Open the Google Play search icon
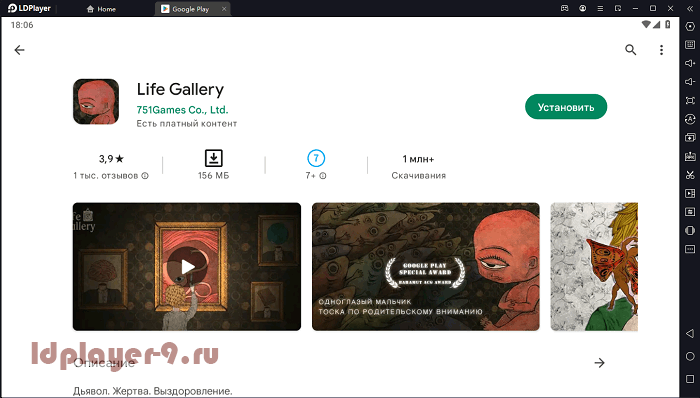The height and width of the screenshot is (398, 700). tap(630, 50)
